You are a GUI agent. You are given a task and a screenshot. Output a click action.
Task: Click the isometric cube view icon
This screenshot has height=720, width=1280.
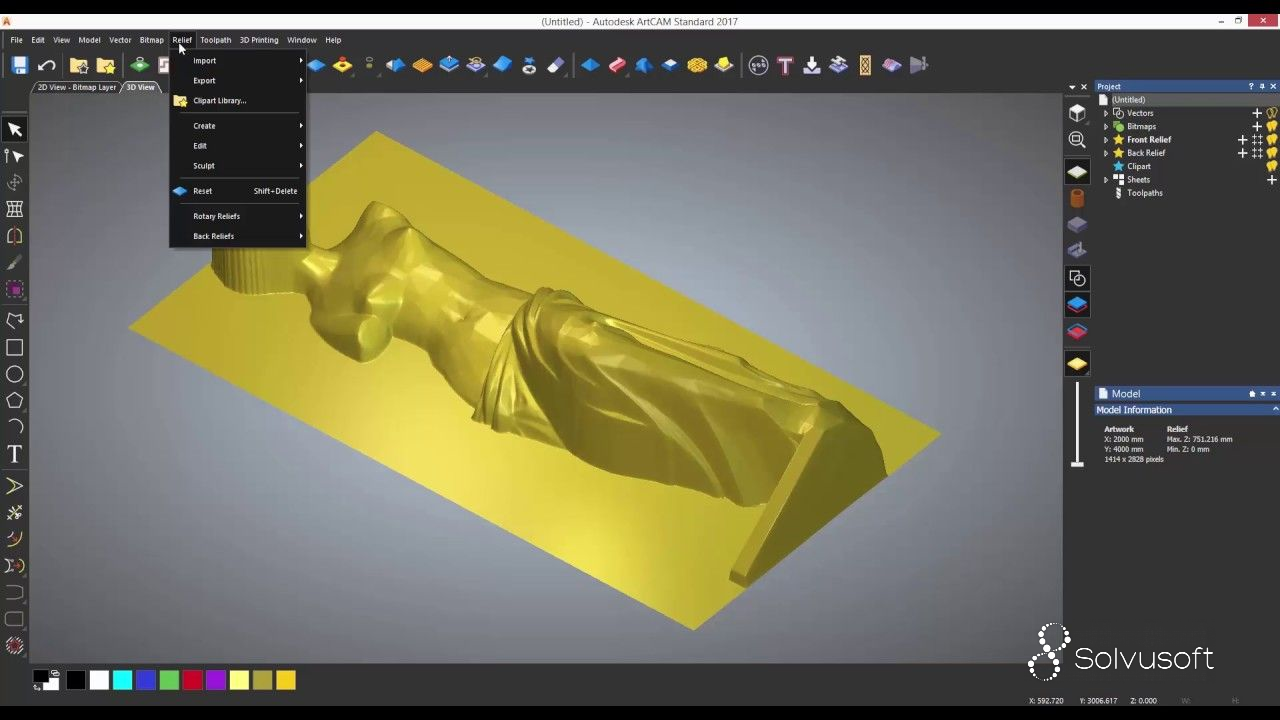(x=1077, y=113)
